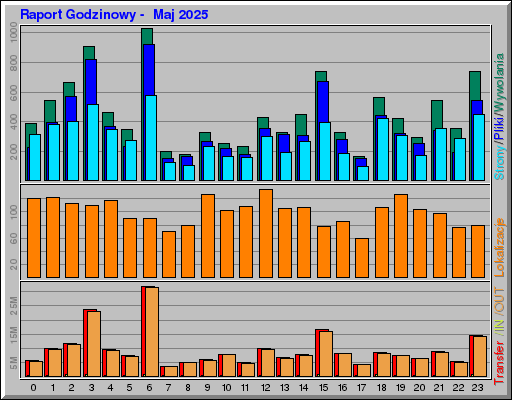Click the 25M value on Transfer axis
This screenshot has height=400, width=512.
tap(14, 306)
